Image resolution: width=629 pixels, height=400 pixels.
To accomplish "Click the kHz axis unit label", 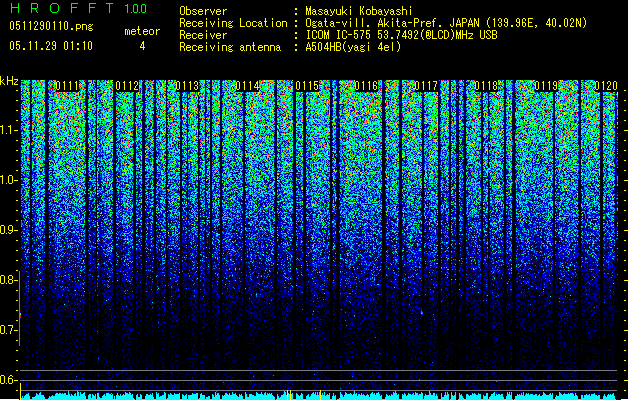I will coord(9,81).
